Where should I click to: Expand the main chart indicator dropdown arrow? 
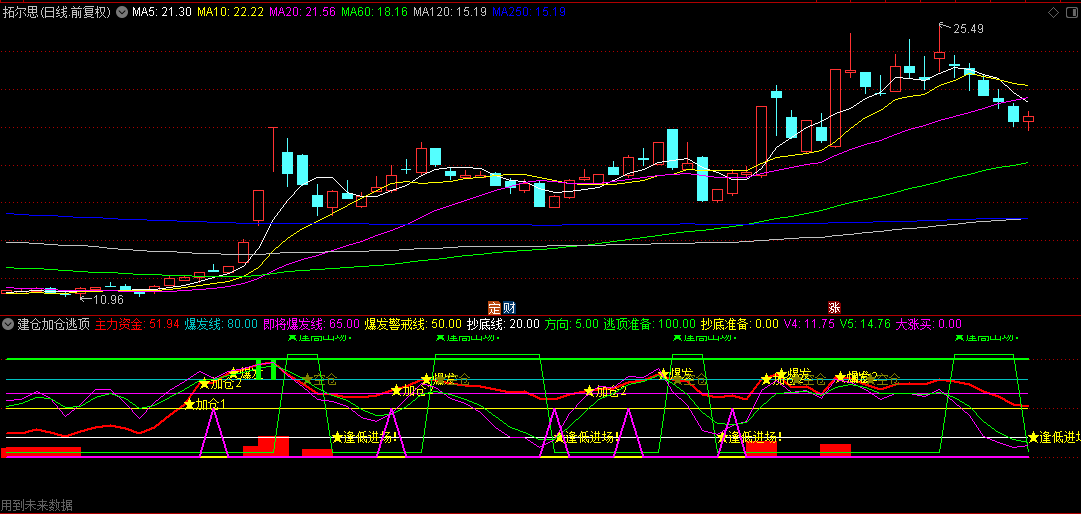[x=122, y=12]
